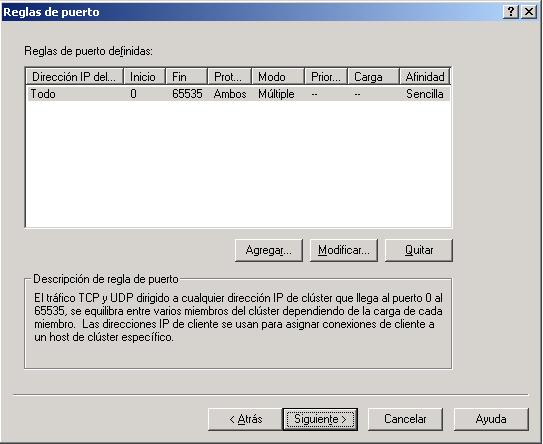Go back with the Atrás button
The height and width of the screenshot is (444, 543).
coord(245,419)
